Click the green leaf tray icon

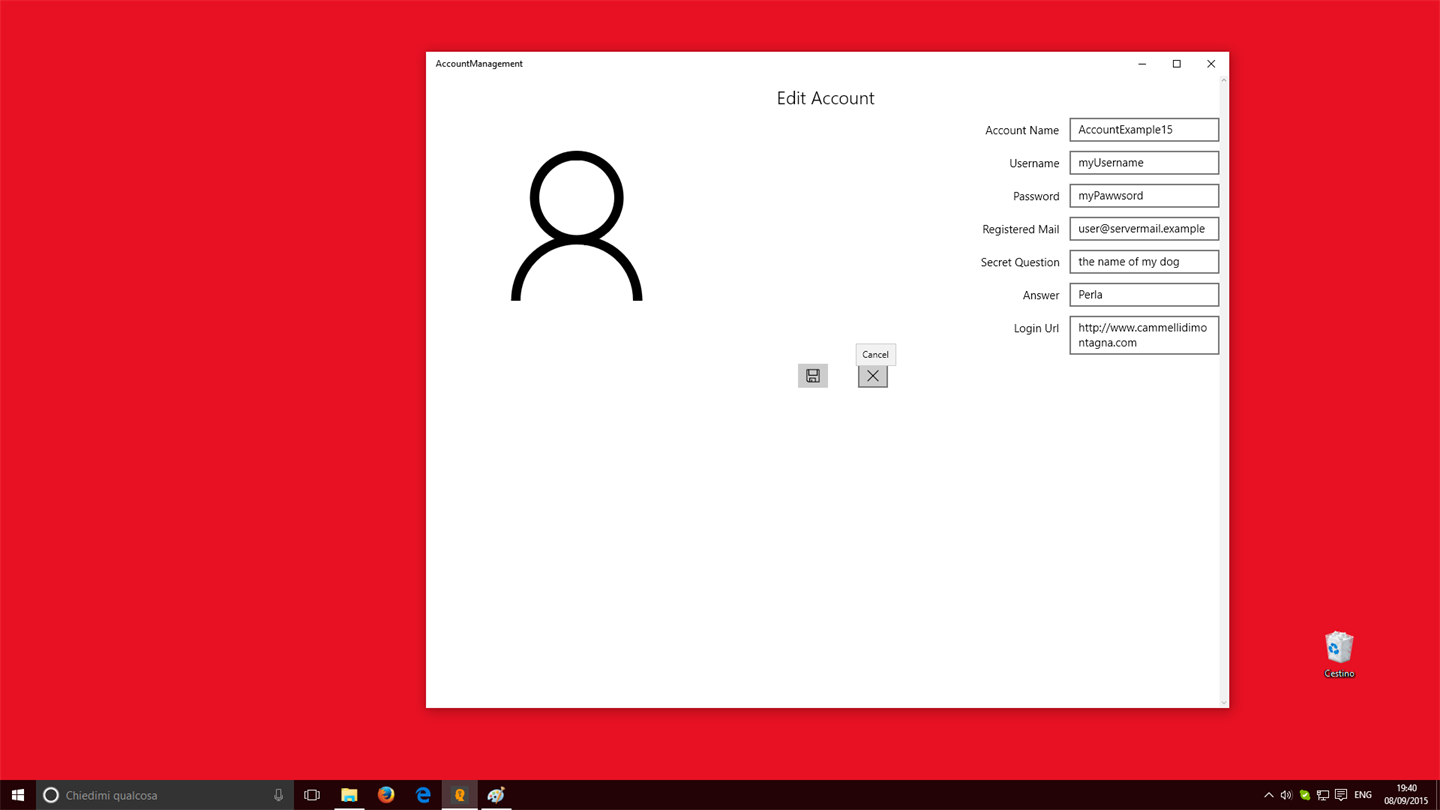1304,795
